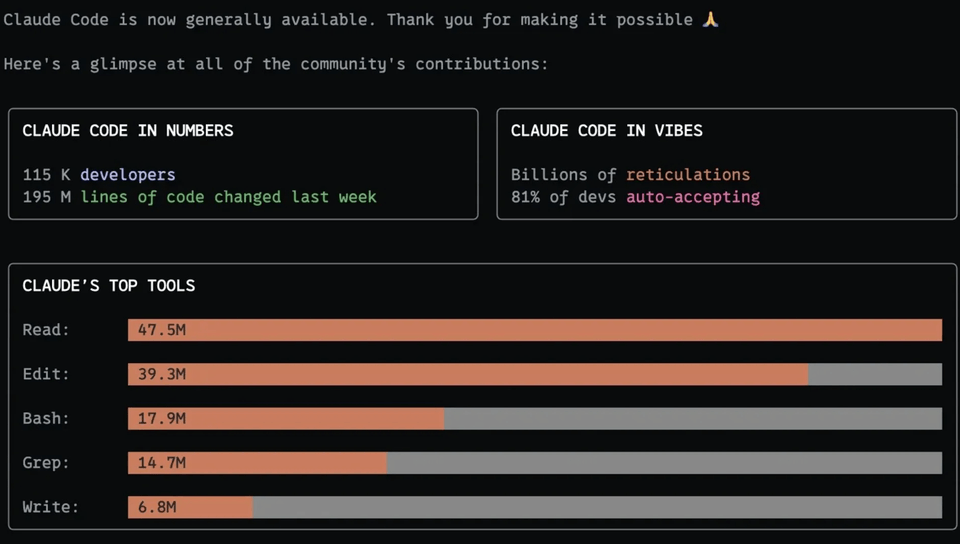This screenshot has height=544, width=960.
Task: Click the green "lines of code changed last week" text
Action: [228, 197]
